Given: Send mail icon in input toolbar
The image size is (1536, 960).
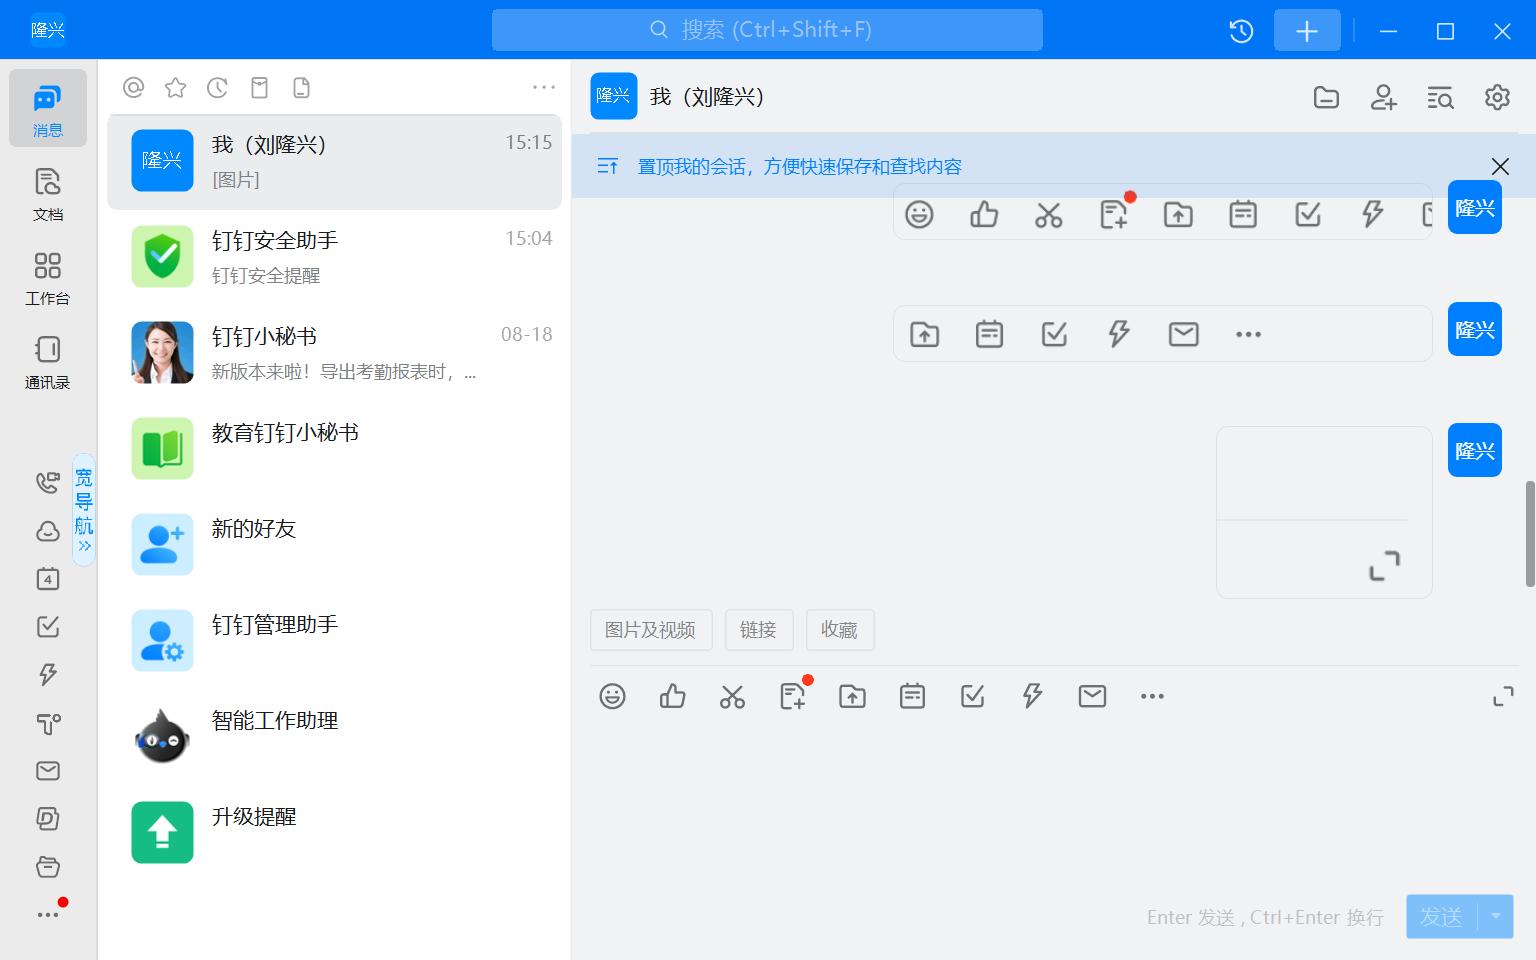Looking at the screenshot, I should point(1092,696).
